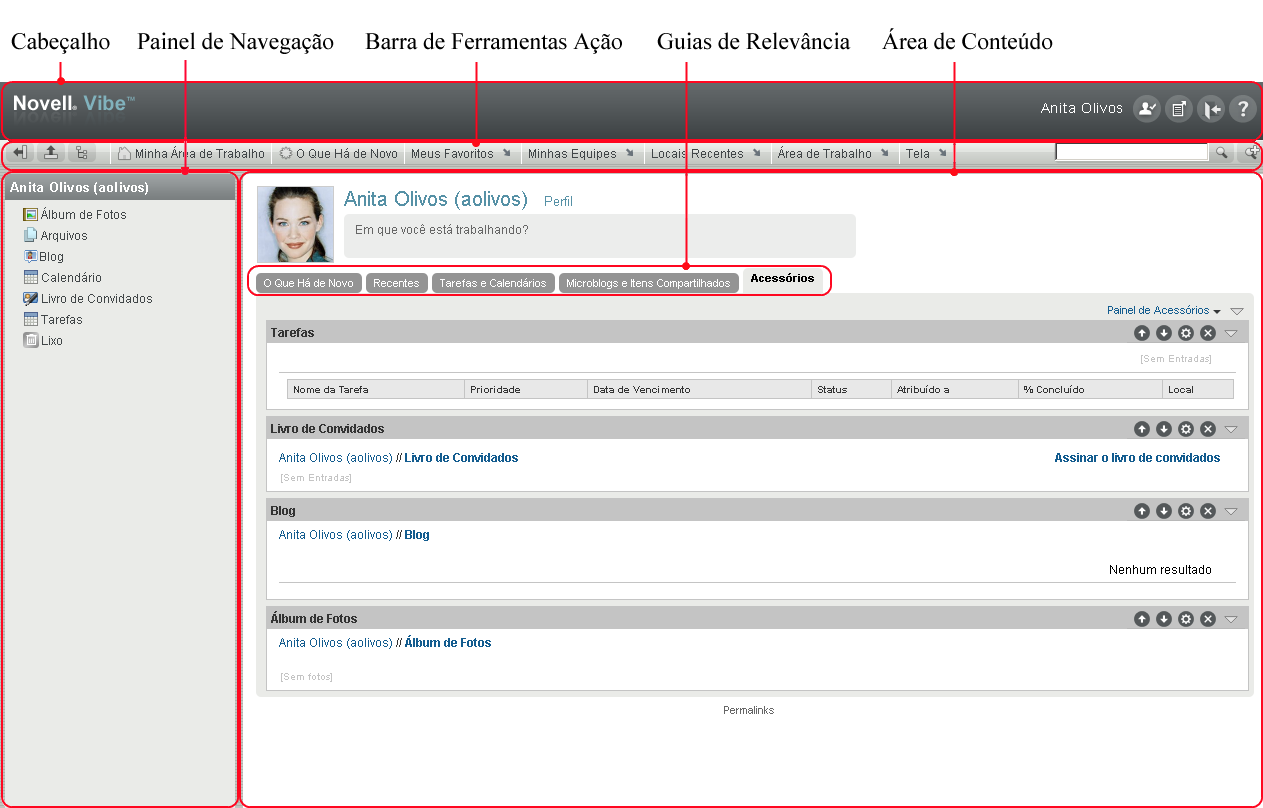Open O Que Há de Novo in toolbar
This screenshot has height=808, width=1263.
click(339, 154)
